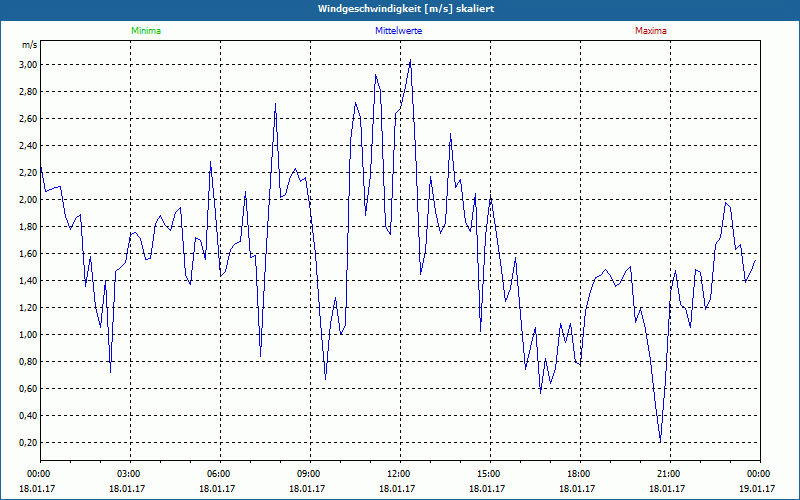Viewport: 800px width, 500px height.
Task: Click the 18.01.17 date under 15:00
Action: (x=487, y=489)
